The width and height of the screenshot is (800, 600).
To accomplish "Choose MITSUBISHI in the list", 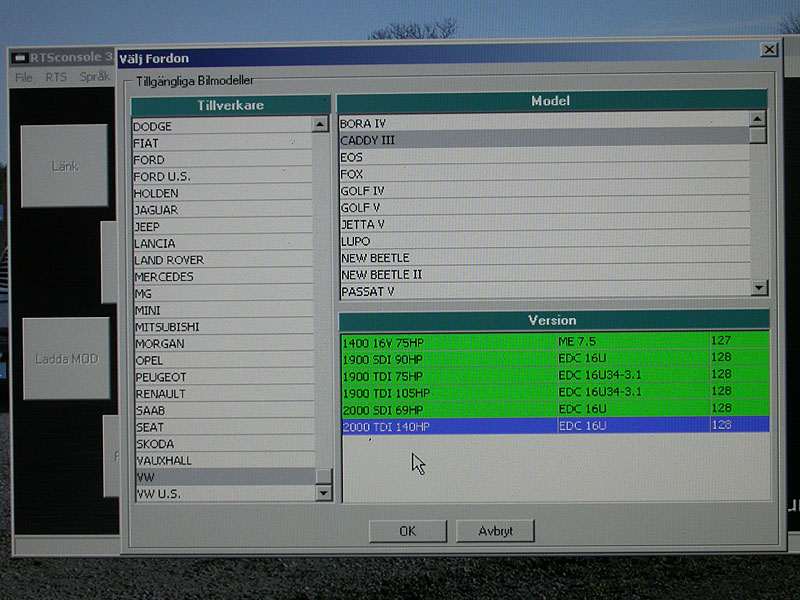I will [224, 327].
